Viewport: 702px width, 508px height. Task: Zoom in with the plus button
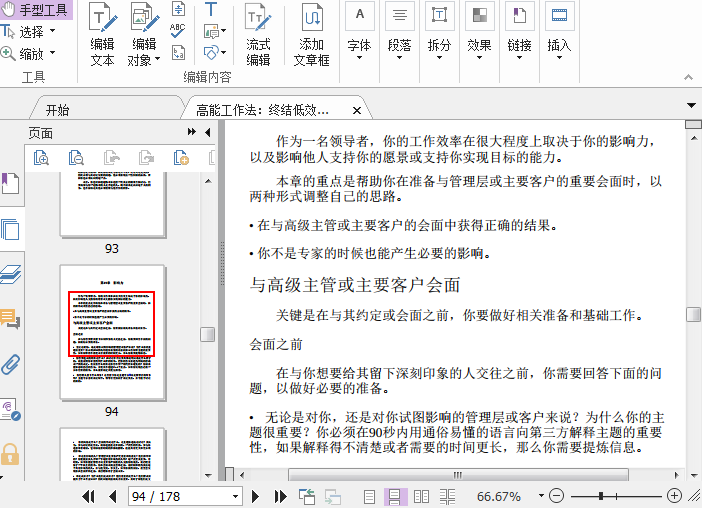(674, 495)
